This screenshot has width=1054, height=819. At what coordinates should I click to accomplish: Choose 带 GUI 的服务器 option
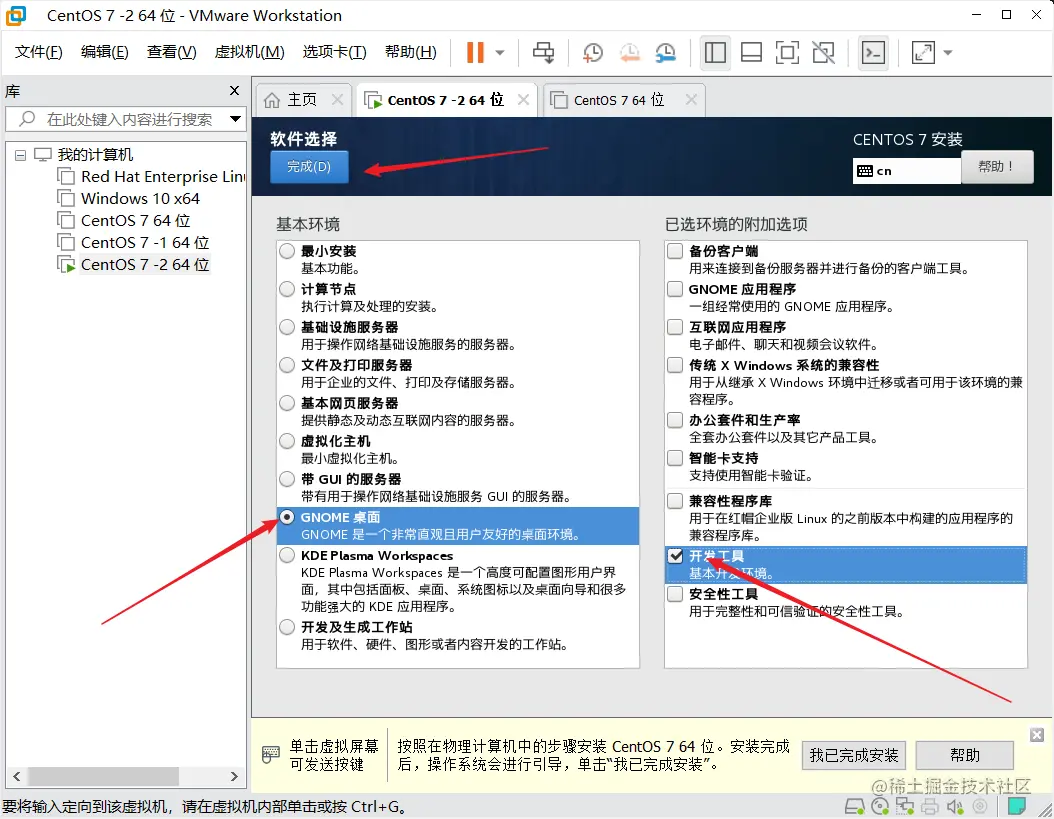(287, 479)
